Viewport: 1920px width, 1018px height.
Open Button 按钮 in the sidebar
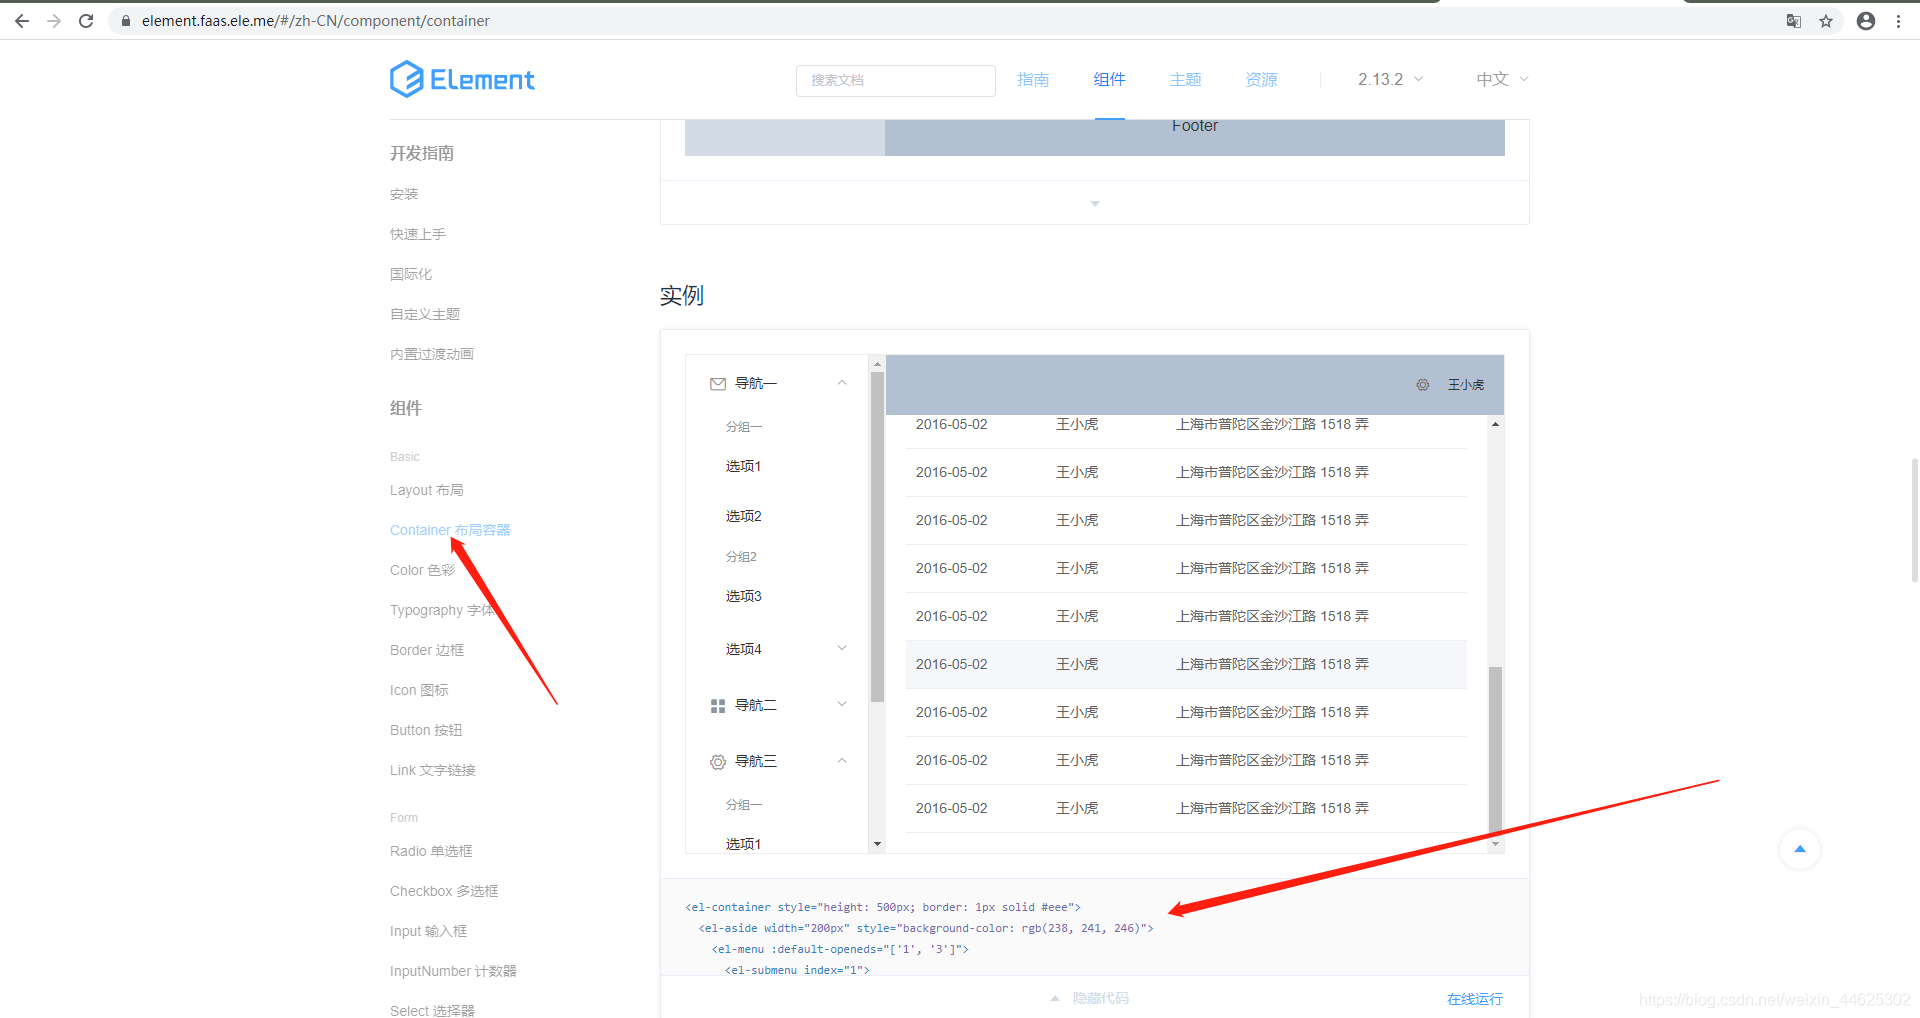(426, 730)
